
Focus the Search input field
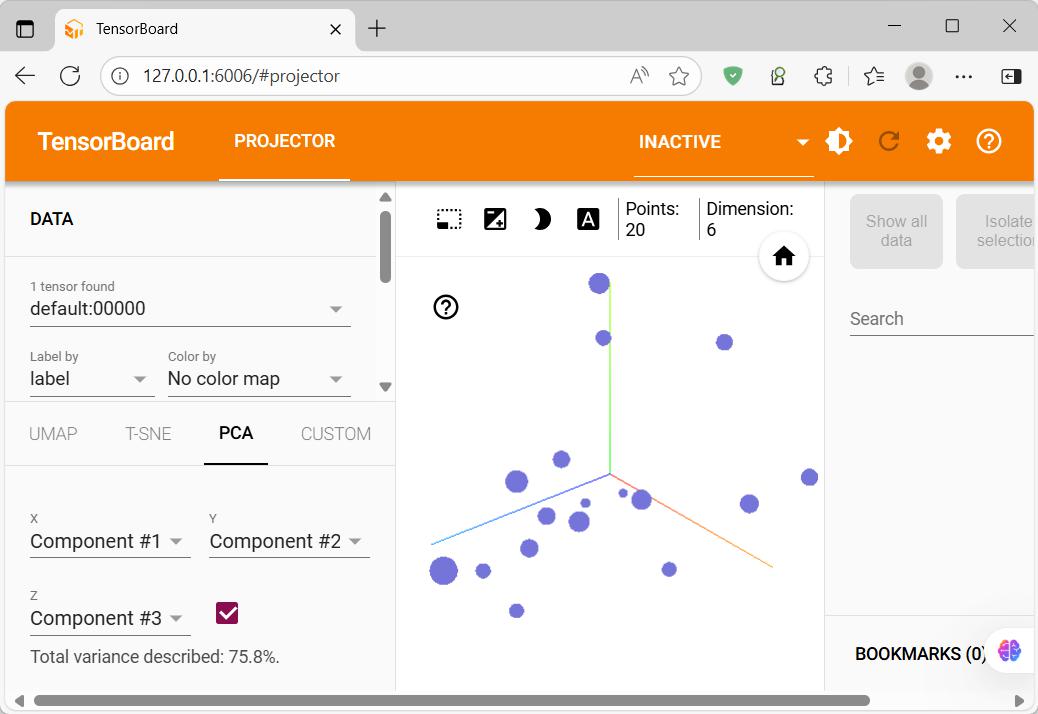click(941, 319)
